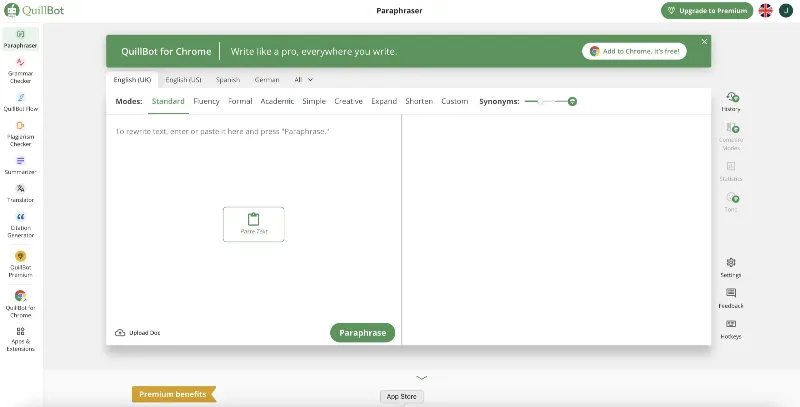This screenshot has width=800, height=407.
Task: Select the Fluency mode
Action: pyautogui.click(x=206, y=101)
